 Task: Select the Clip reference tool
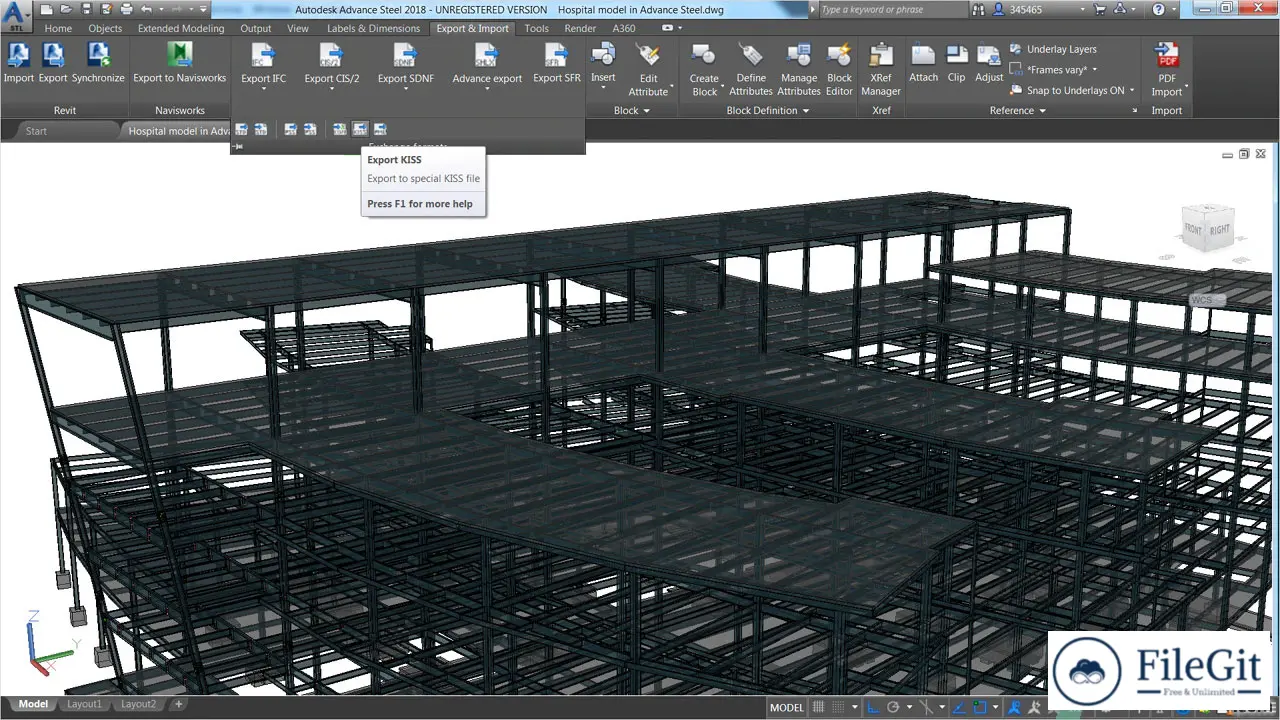pyautogui.click(x=957, y=62)
